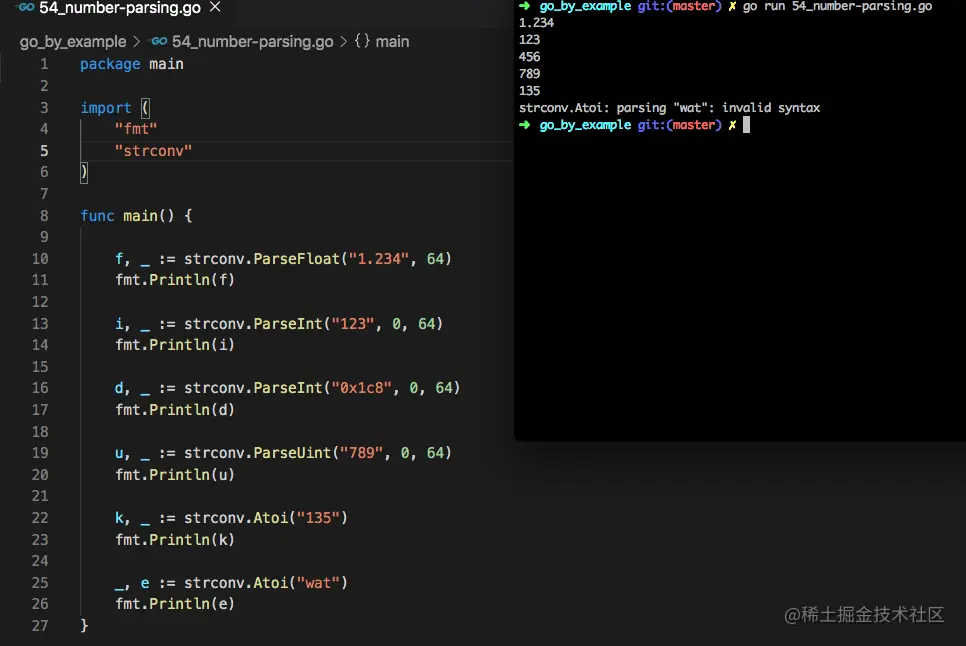Click terminal output '123'
This screenshot has height=646, width=966.
point(529,39)
